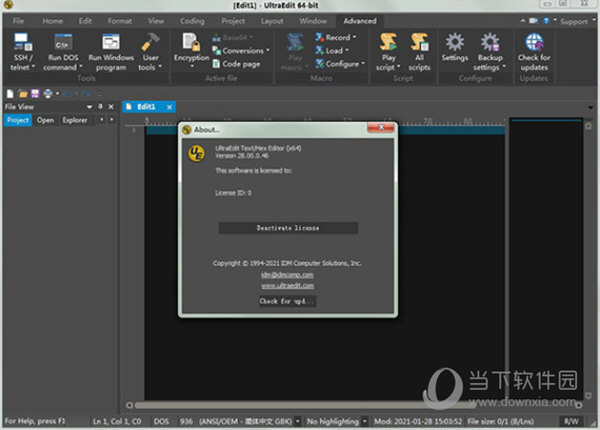Open the www.ultraedit.com link
Viewport: 600px width, 430px height.
[288, 285]
